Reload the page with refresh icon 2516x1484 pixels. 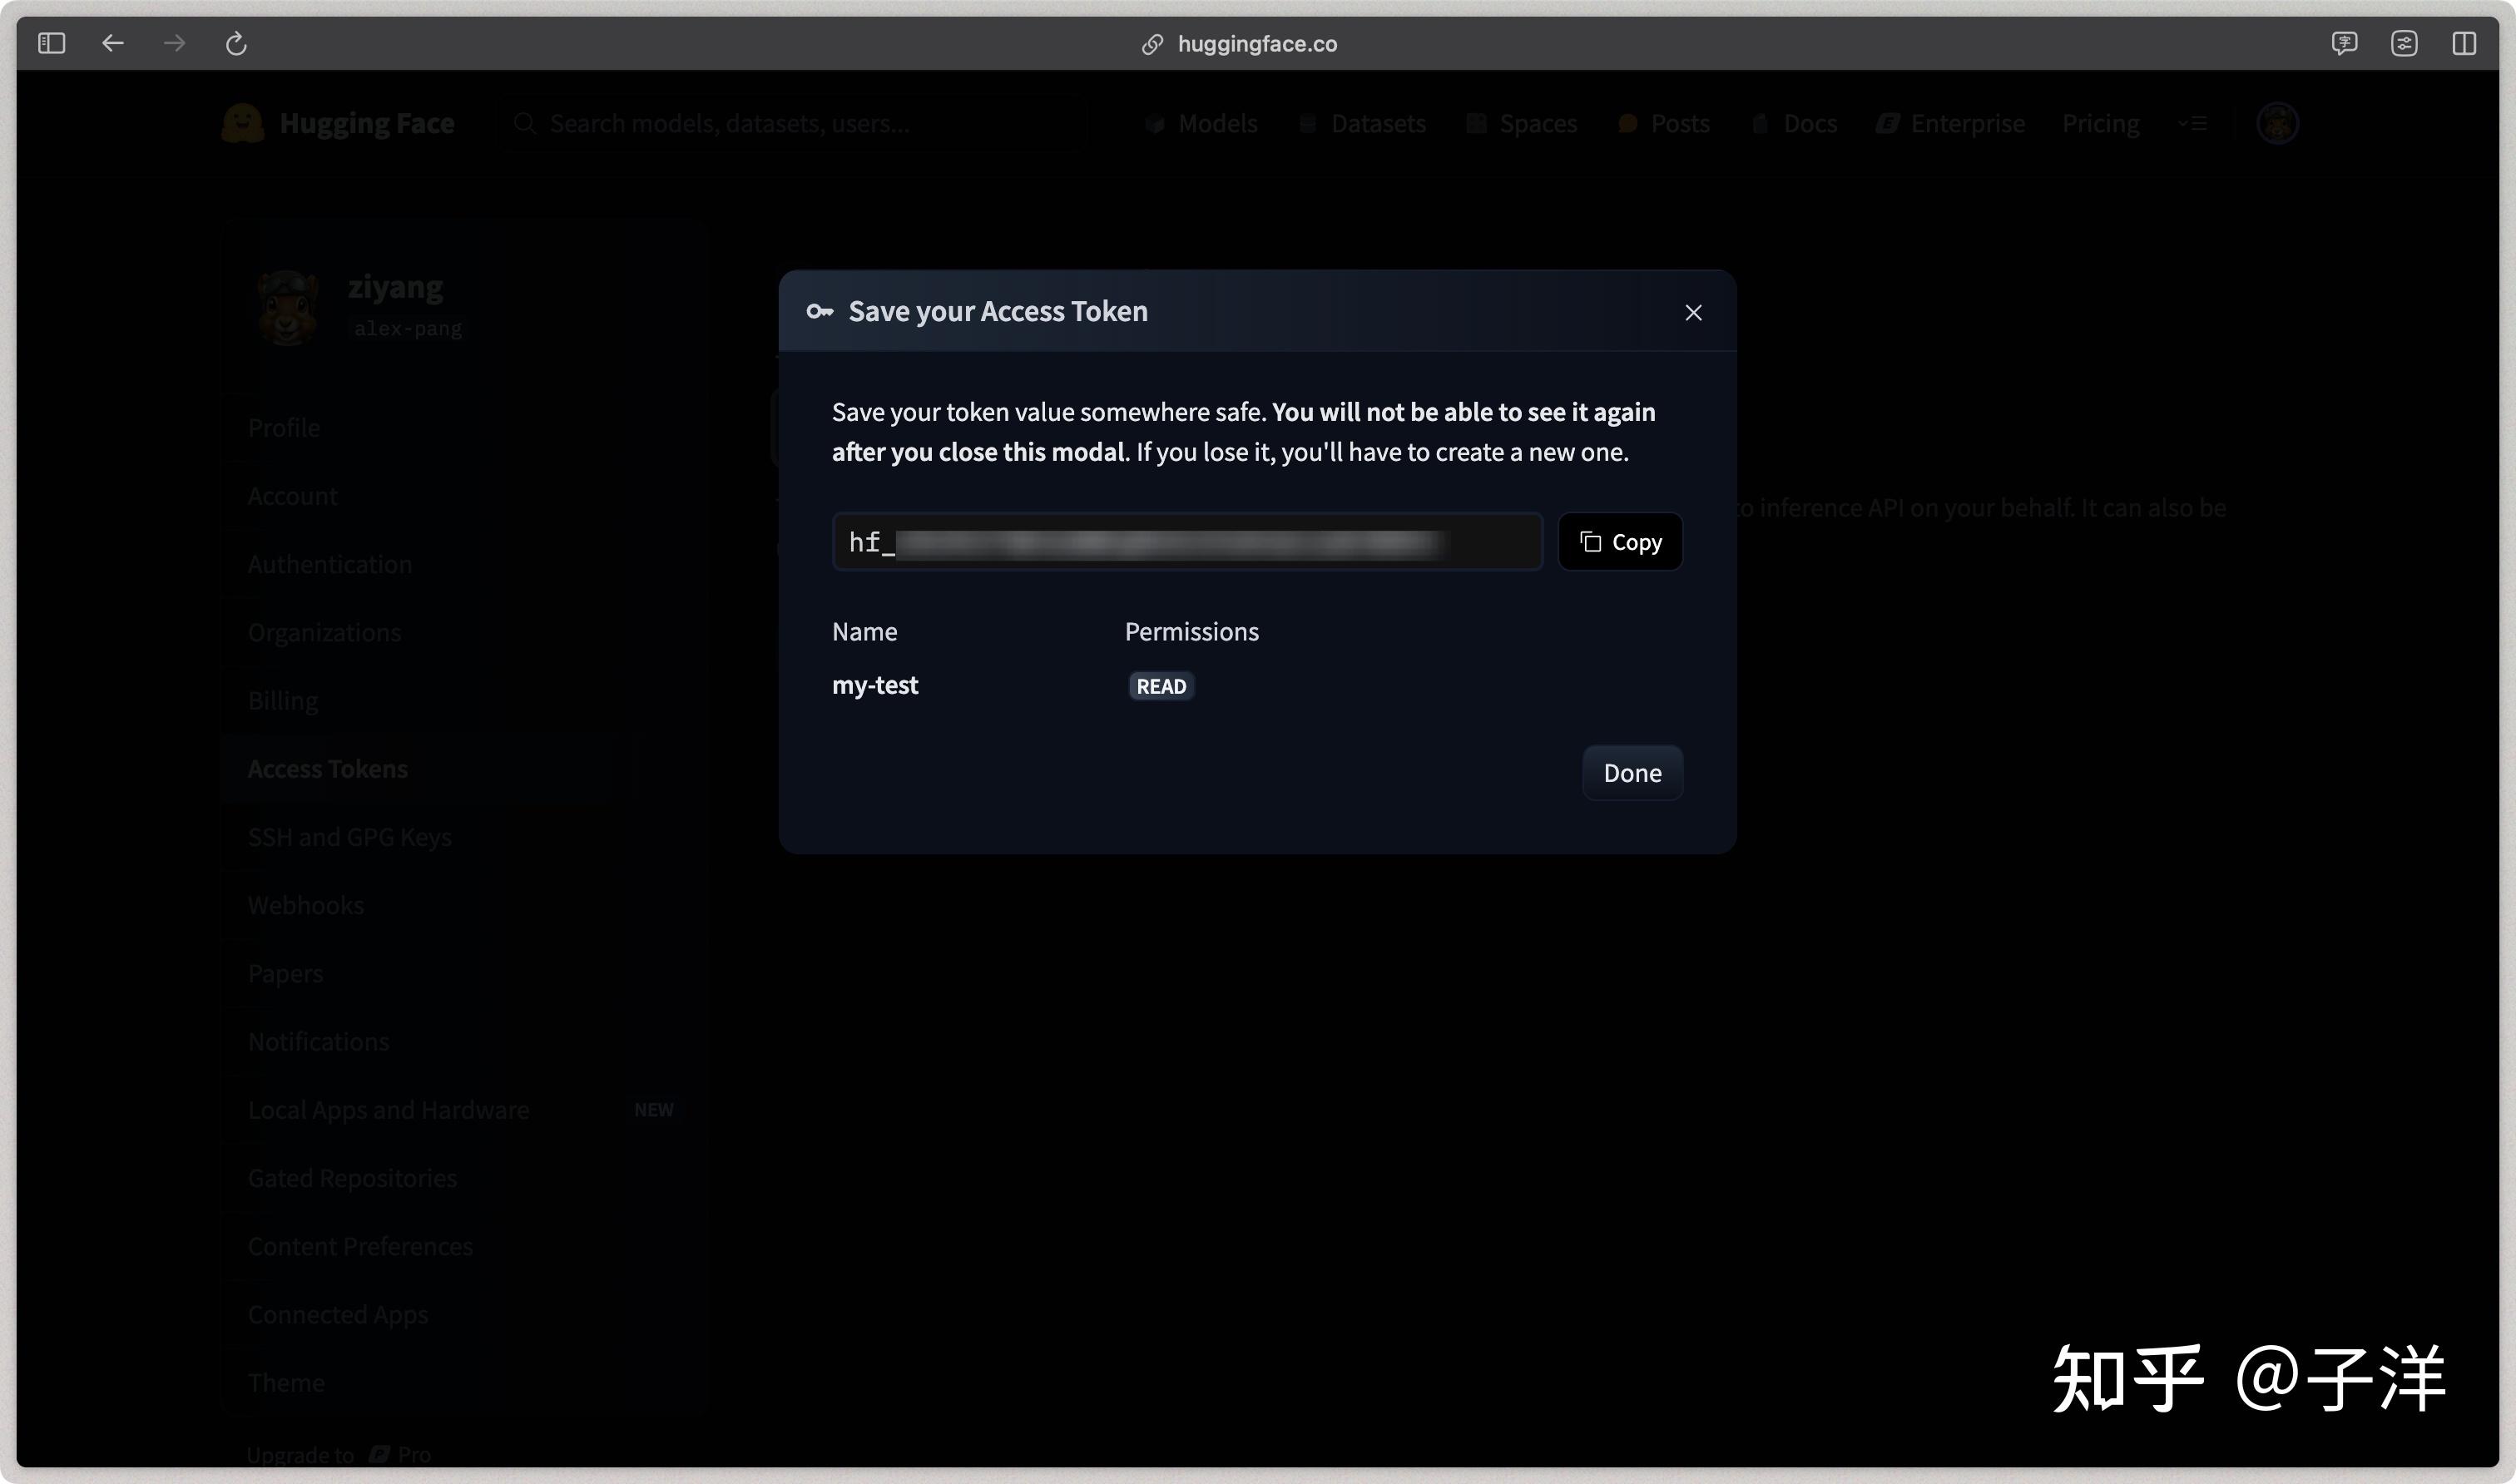click(236, 44)
